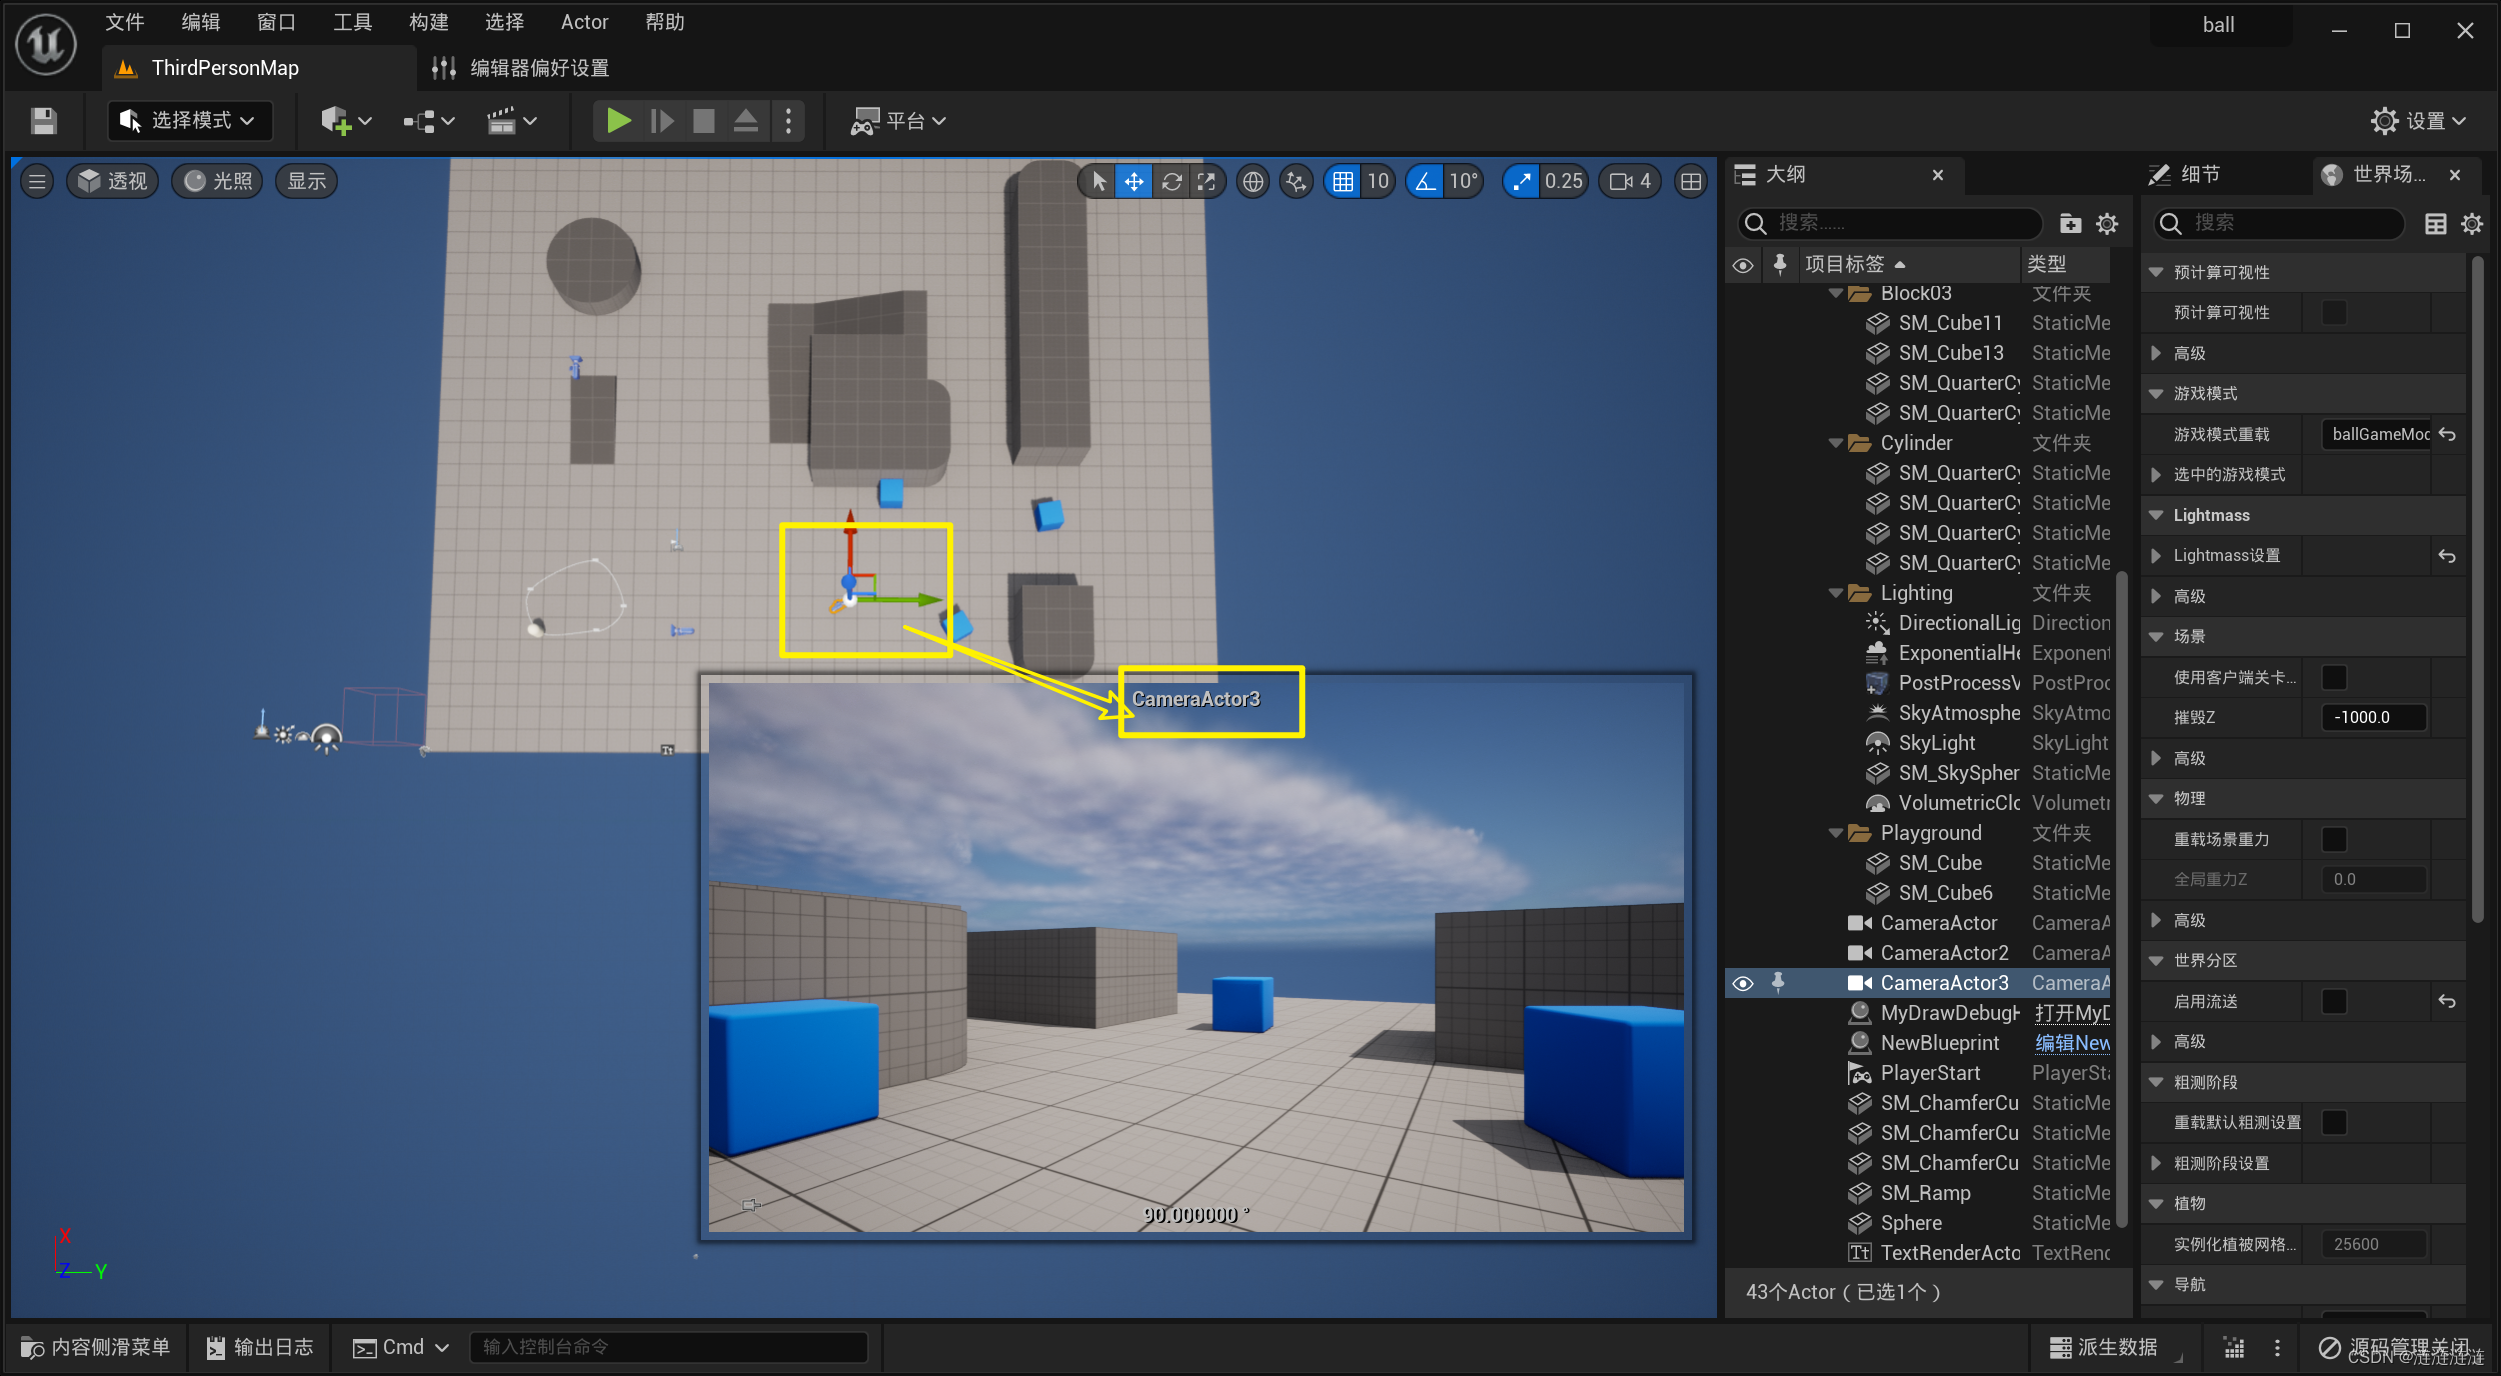
Task: Toggle rotation angle snapping icon
Action: [1425, 181]
